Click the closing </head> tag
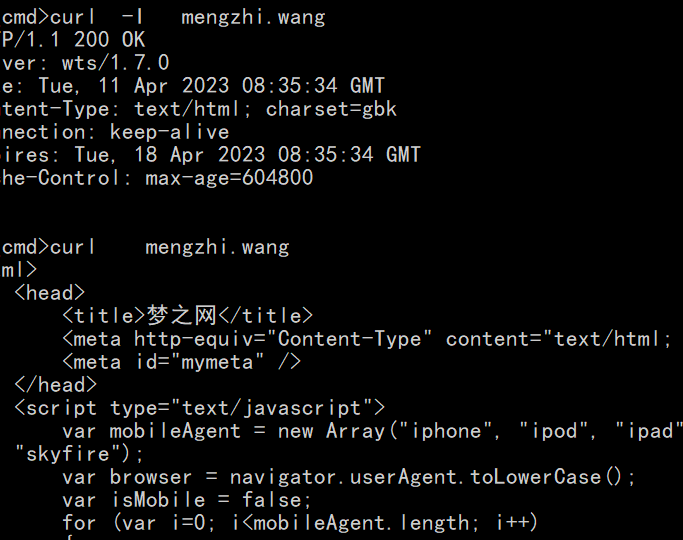The image size is (683, 540). pyautogui.click(x=56, y=385)
